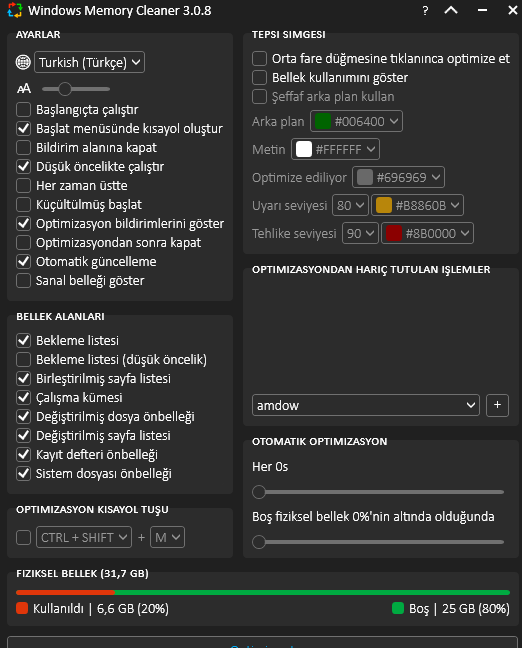Image resolution: width=522 pixels, height=648 pixels.
Task: Enable Başlangıçta çalıştır checkbox
Action: click(x=24, y=110)
